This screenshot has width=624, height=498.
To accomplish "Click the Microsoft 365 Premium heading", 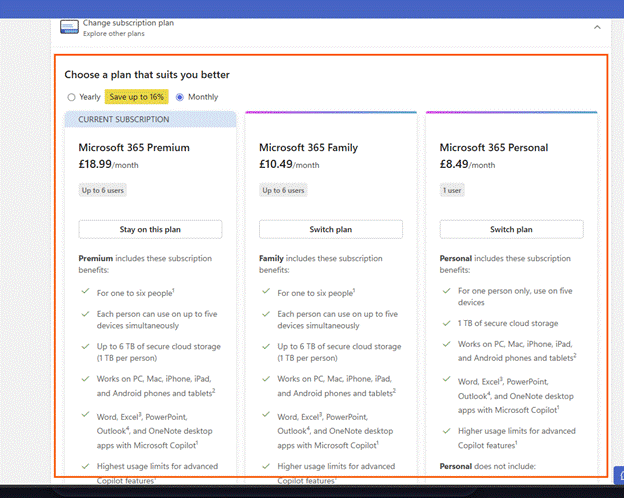I will point(134,148).
